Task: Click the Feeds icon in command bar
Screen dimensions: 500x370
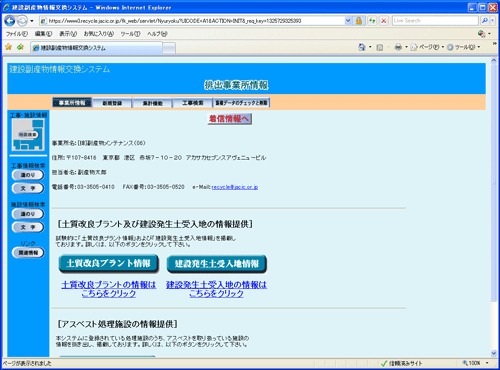Action: click(x=380, y=47)
